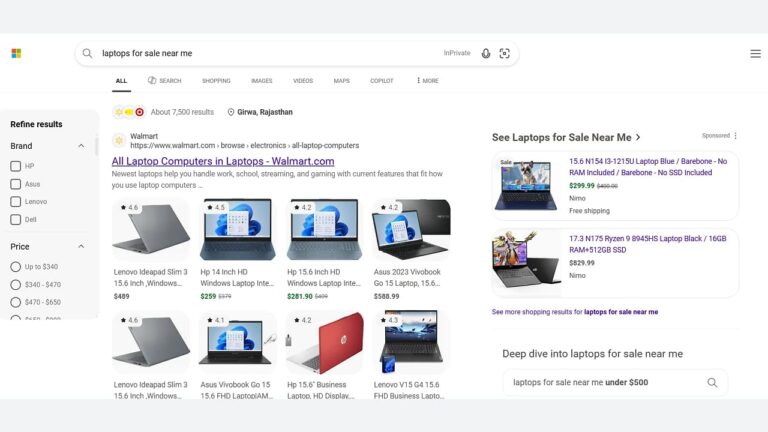Open the Hp 14 Inch HD laptop thumbnail

(x=238, y=229)
